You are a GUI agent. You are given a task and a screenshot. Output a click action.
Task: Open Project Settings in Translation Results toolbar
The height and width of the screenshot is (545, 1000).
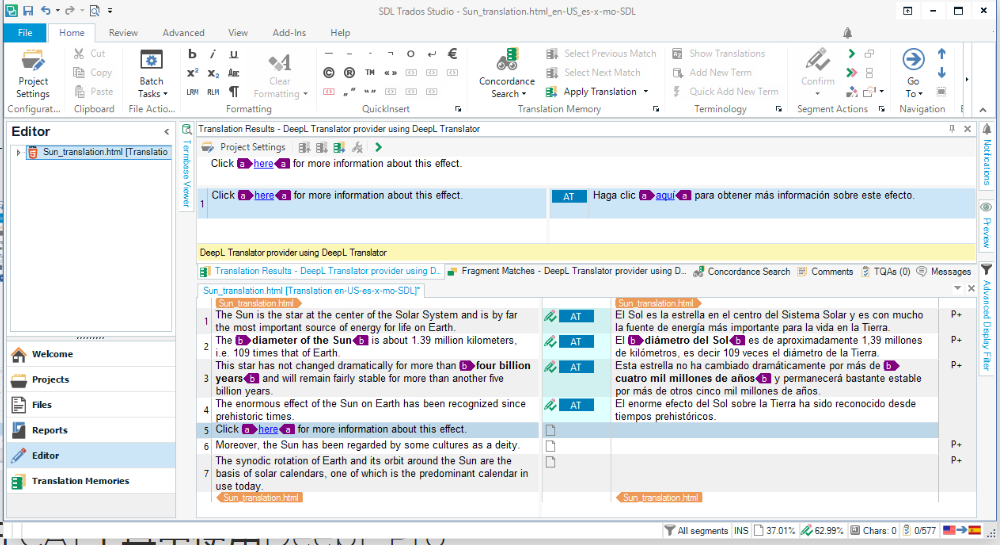click(244, 147)
